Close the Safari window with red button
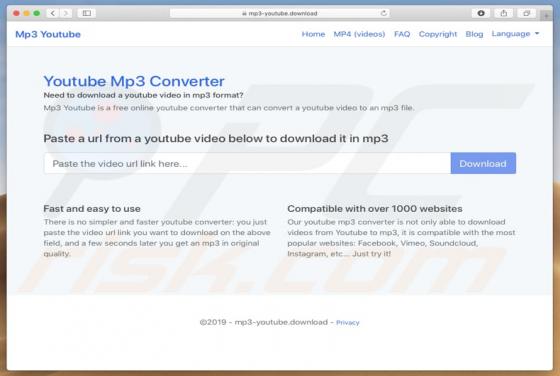Viewport: 560px width, 376px height. click(x=16, y=13)
